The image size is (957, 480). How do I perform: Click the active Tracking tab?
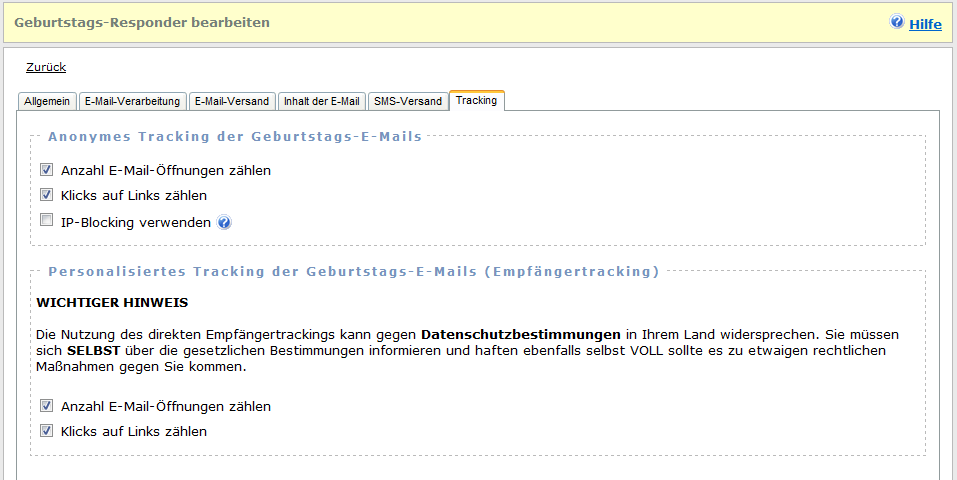pyautogui.click(x=476, y=100)
